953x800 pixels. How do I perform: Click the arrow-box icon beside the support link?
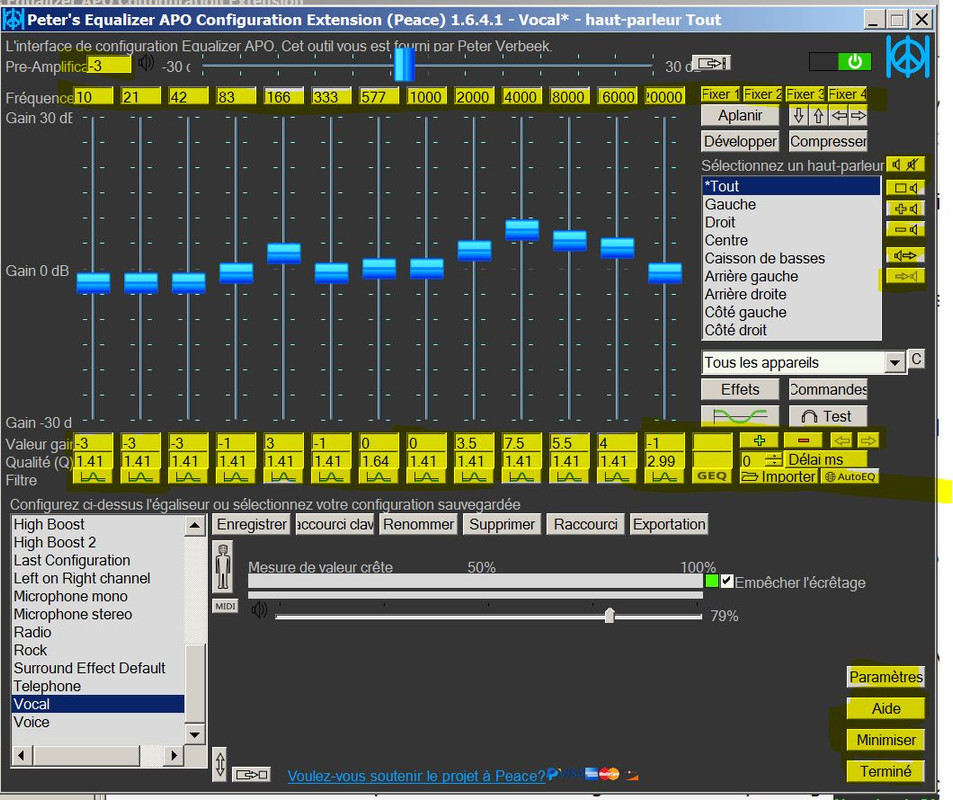pos(251,774)
